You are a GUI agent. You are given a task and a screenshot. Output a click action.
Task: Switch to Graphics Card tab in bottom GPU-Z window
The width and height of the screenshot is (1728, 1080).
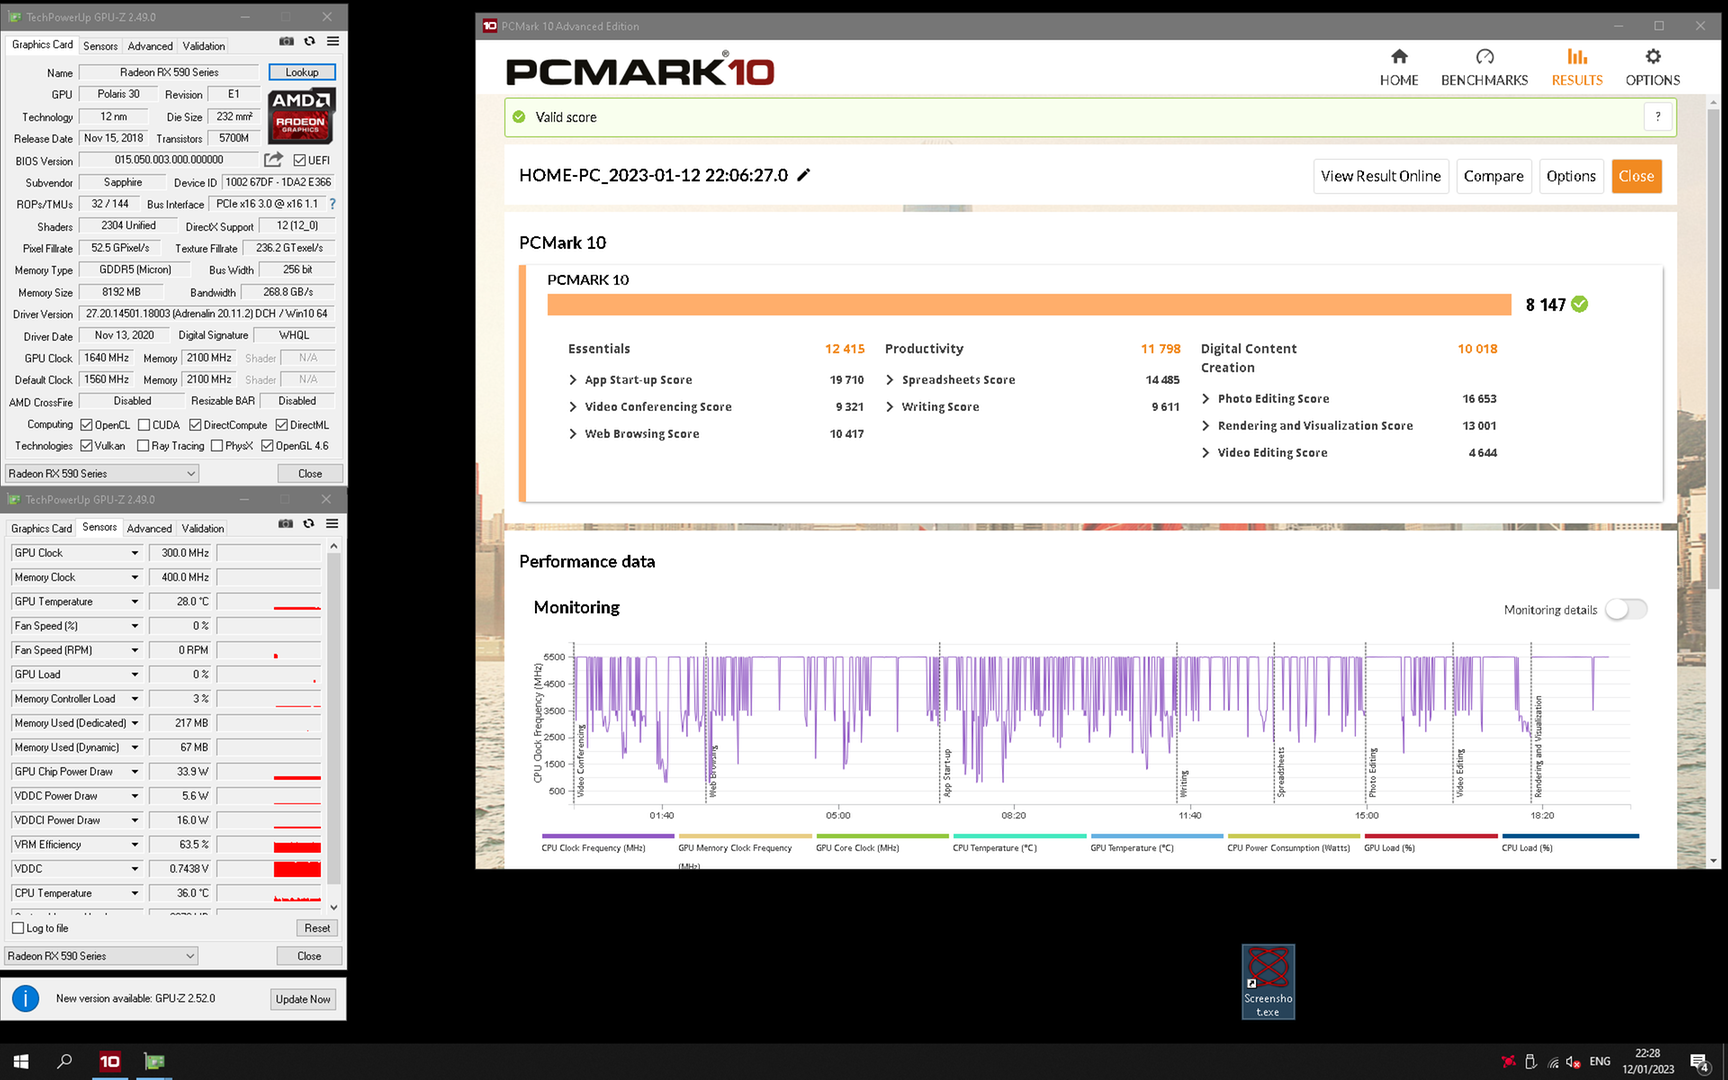coord(41,528)
